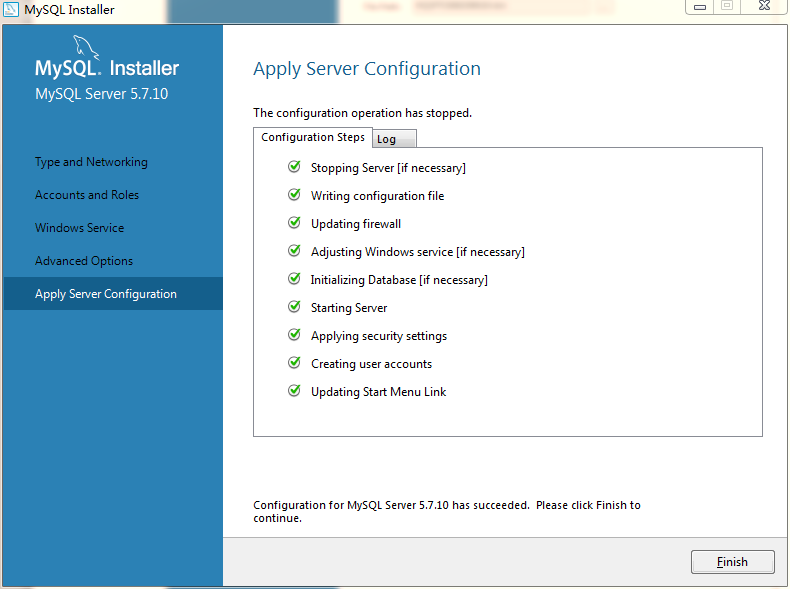This screenshot has height=589, width=790.
Task: Close the MySQL Installer window
Action: (762, 6)
